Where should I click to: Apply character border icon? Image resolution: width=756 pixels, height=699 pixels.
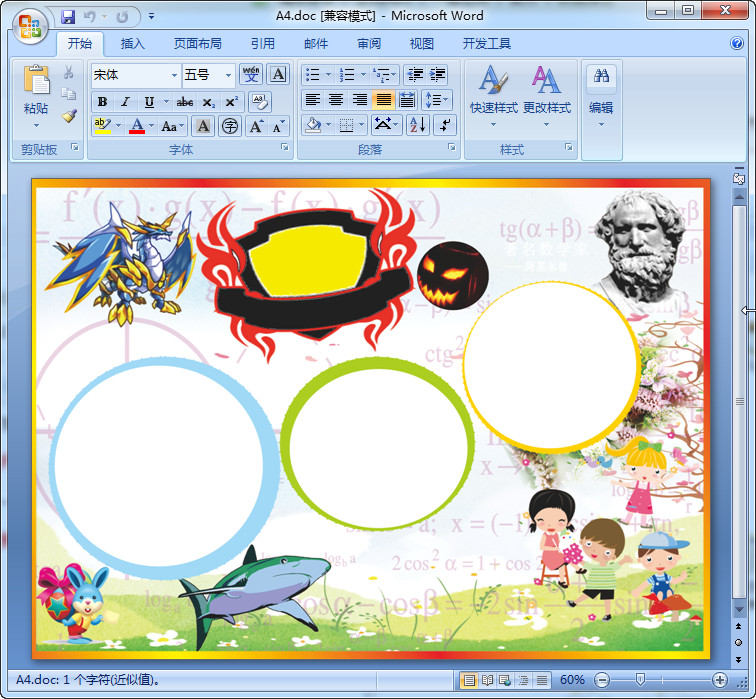click(x=279, y=75)
